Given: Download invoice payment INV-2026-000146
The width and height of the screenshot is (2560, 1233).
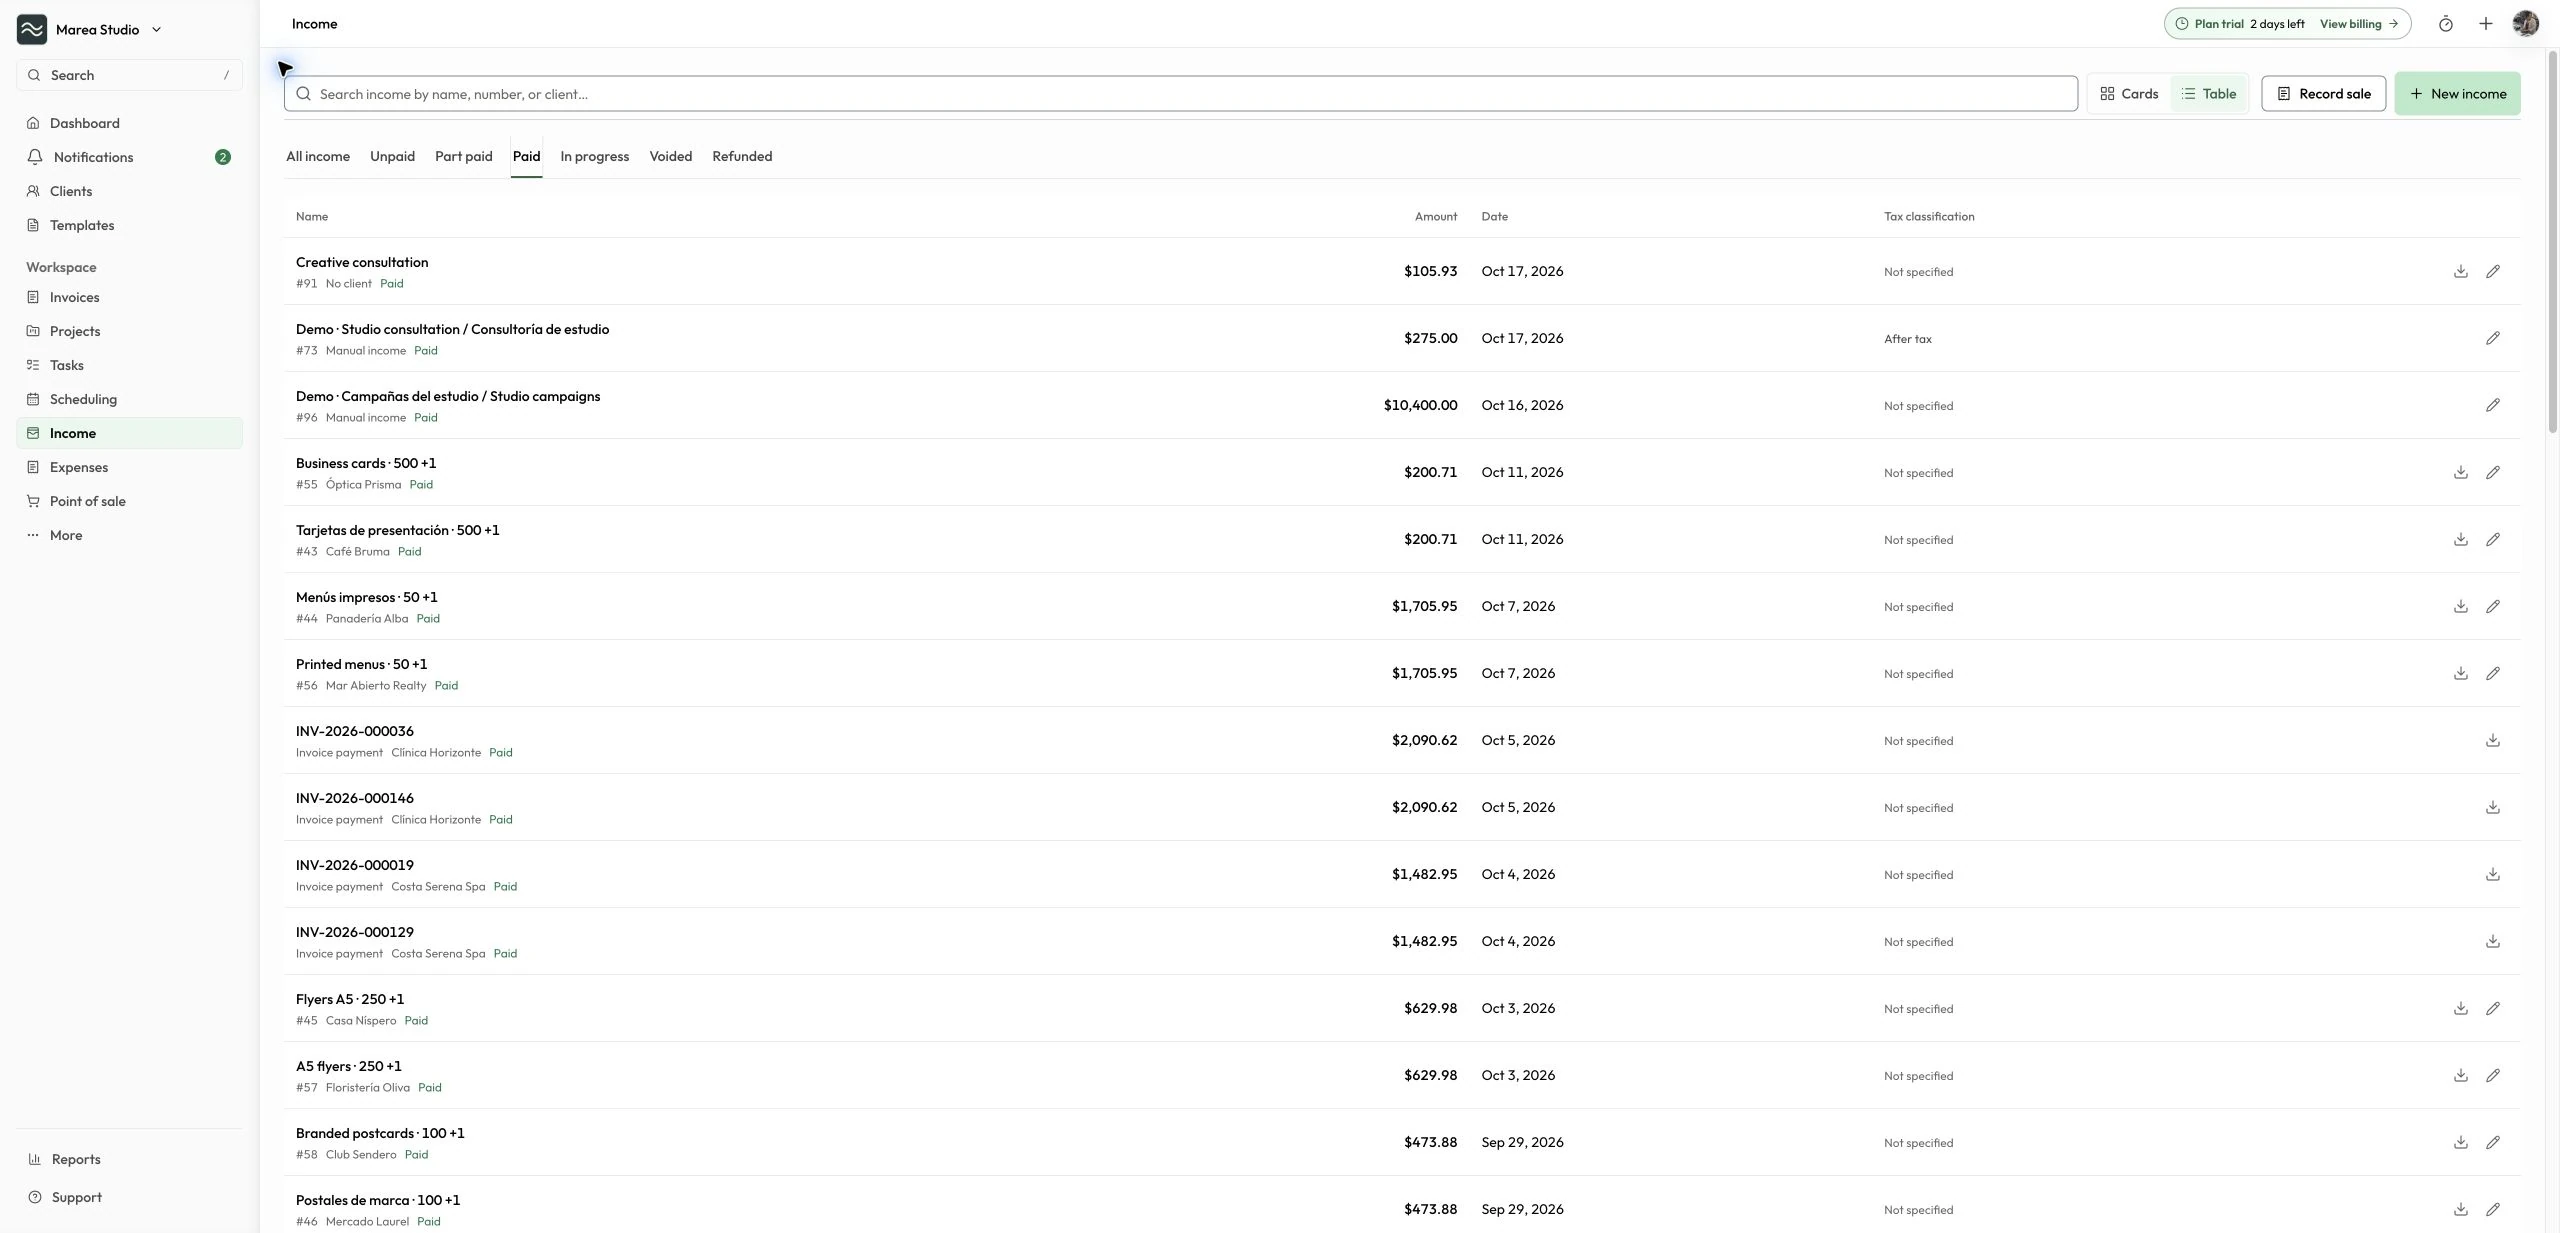Looking at the screenshot, I should 2492,807.
